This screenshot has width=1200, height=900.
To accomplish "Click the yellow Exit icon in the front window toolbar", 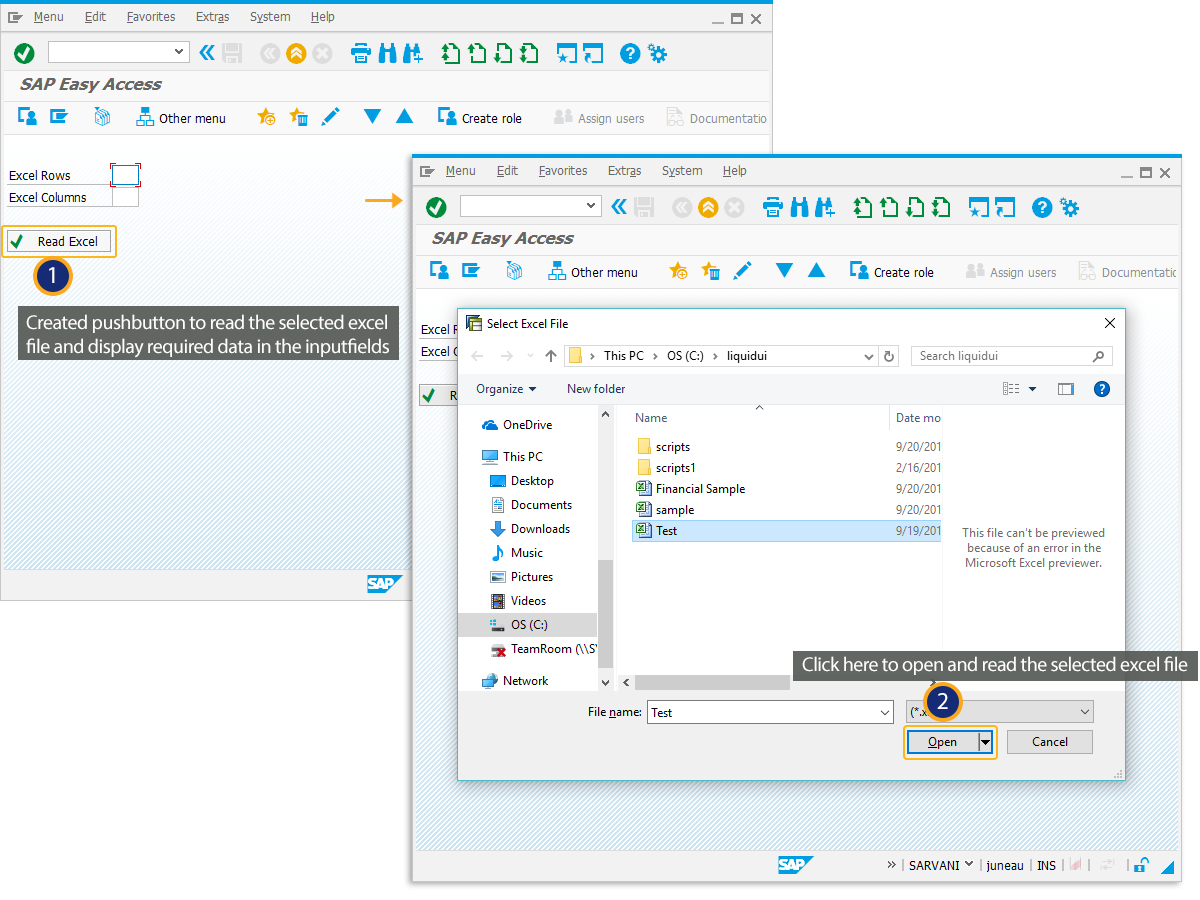I will (708, 207).
